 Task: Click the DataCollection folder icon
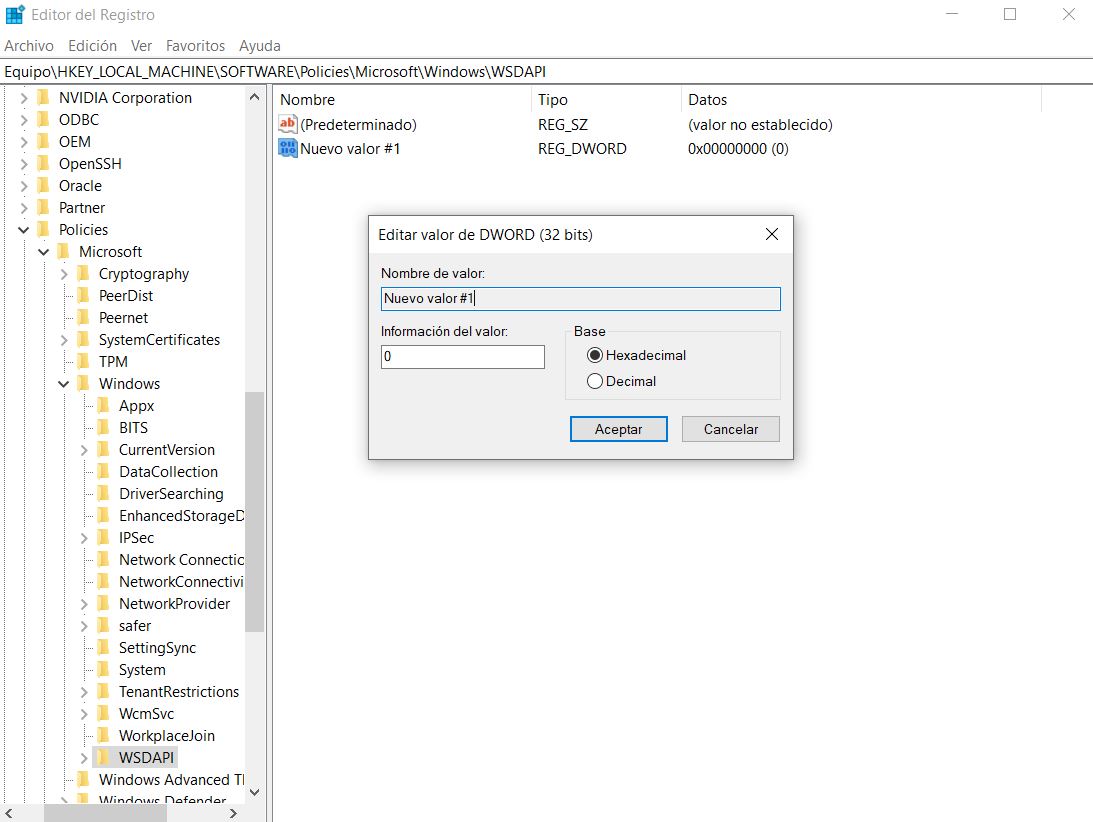tap(104, 472)
